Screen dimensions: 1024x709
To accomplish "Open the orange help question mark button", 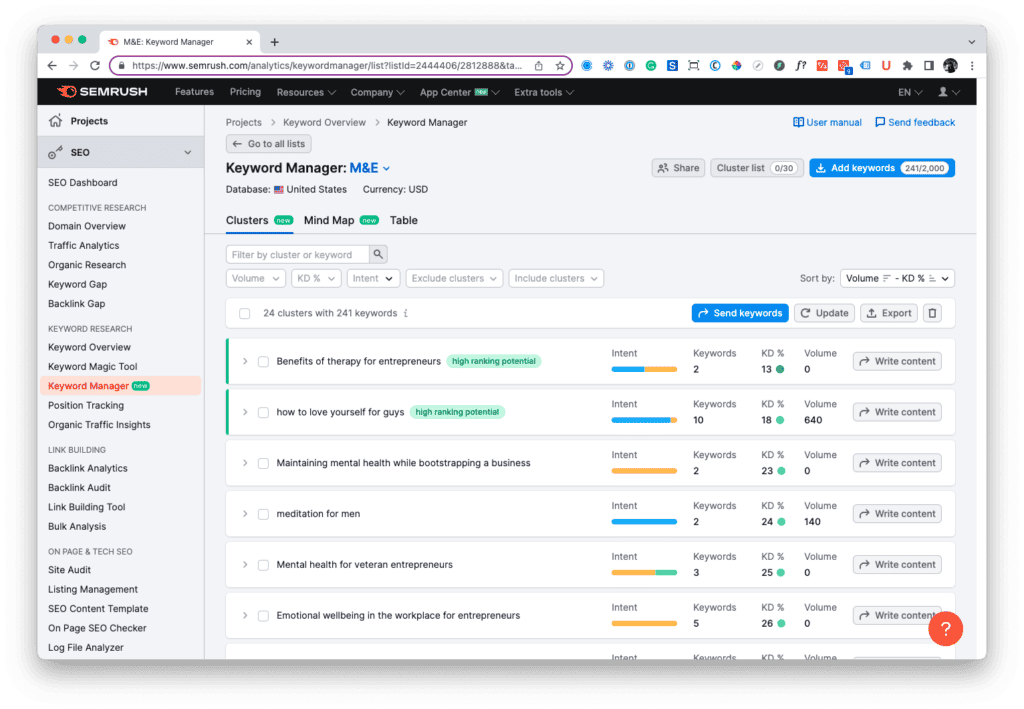I will point(945,629).
